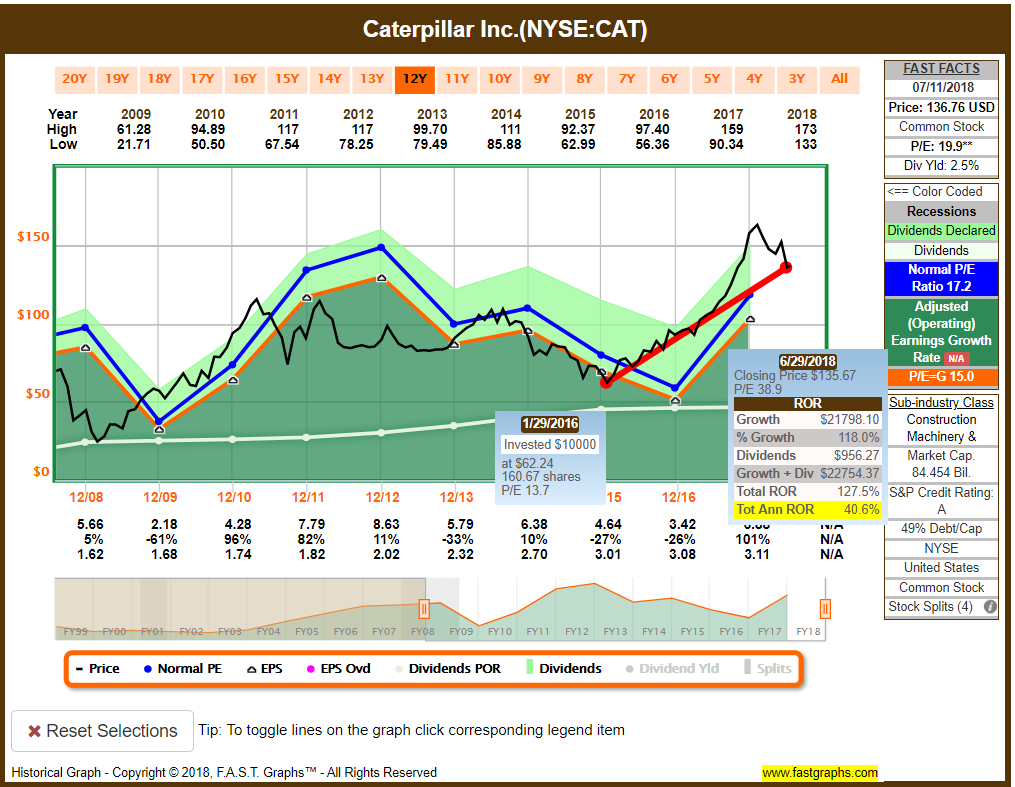The width and height of the screenshot is (1015, 787).
Task: Select the 7Y time range tab
Action: [x=627, y=79]
